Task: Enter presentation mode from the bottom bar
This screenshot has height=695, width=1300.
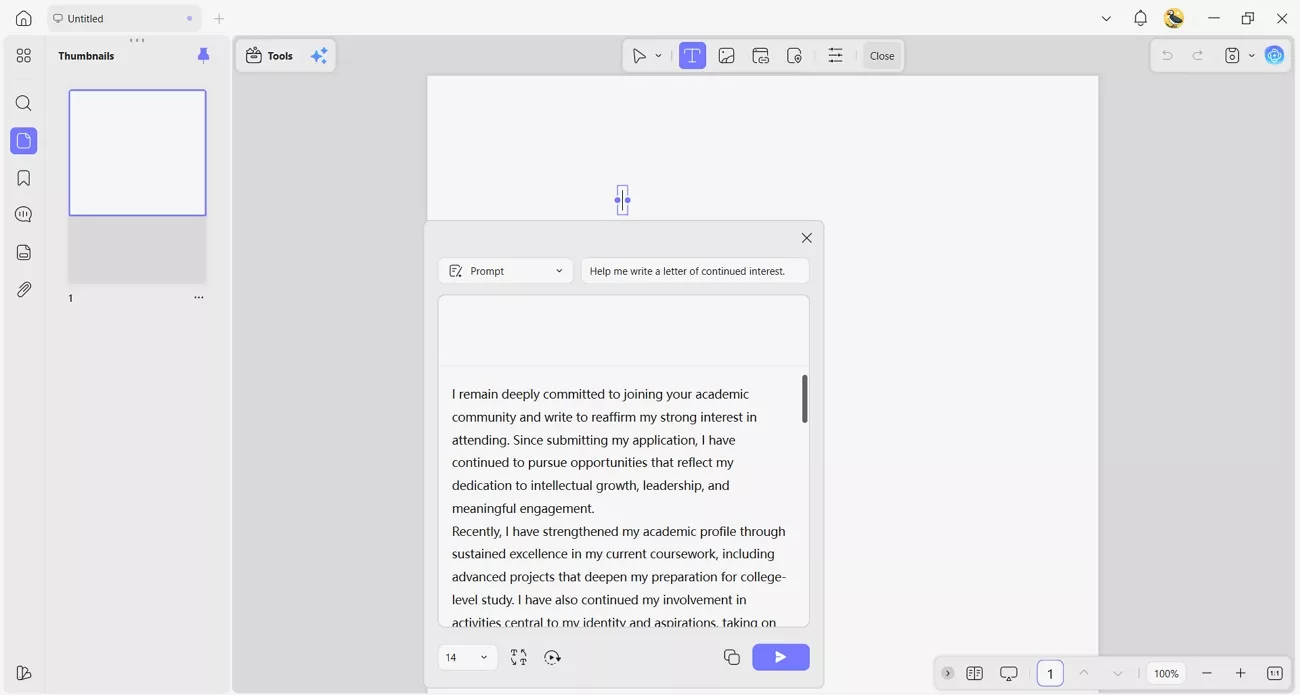Action: [x=1009, y=673]
